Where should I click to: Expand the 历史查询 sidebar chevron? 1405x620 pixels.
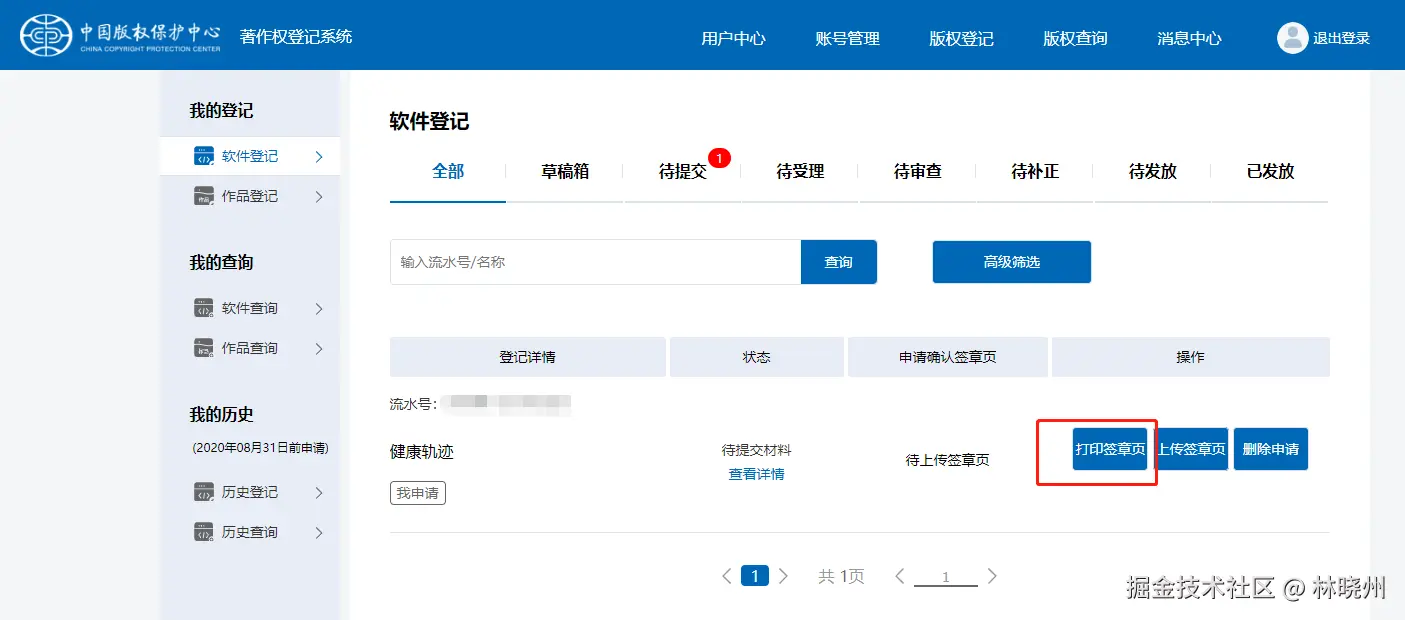[319, 533]
